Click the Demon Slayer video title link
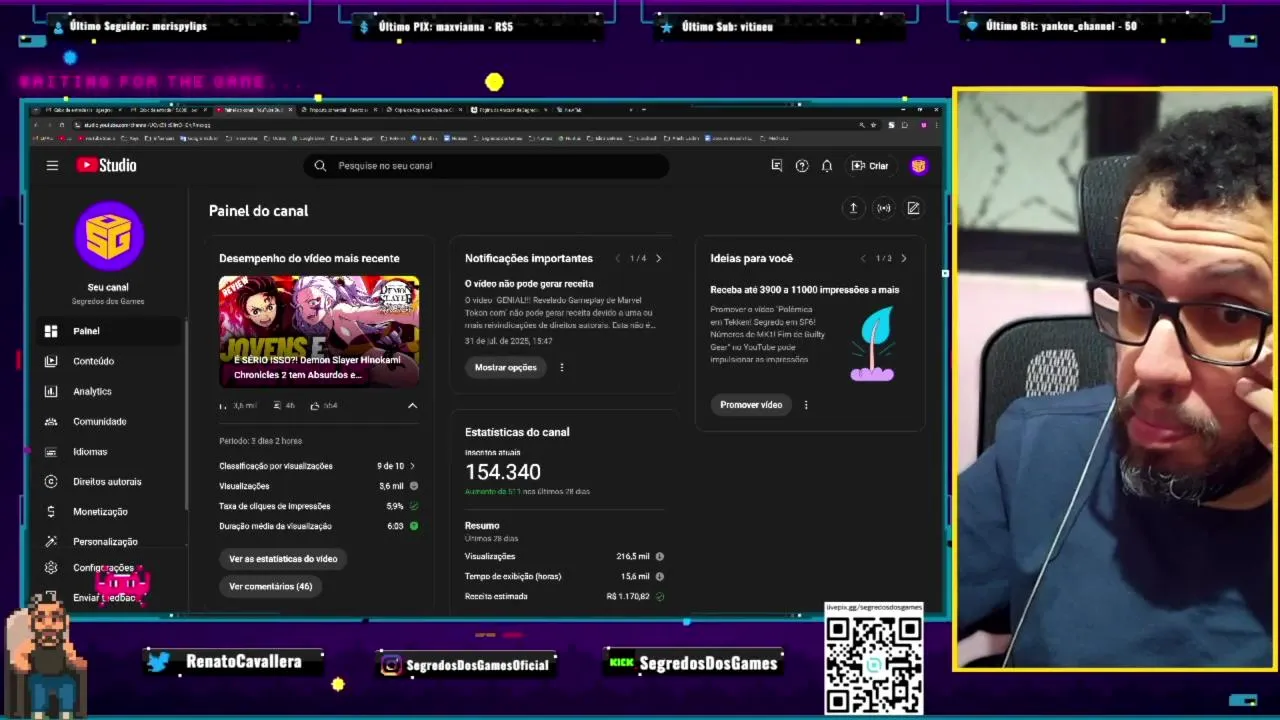This screenshot has height=720, width=1280. 318,367
